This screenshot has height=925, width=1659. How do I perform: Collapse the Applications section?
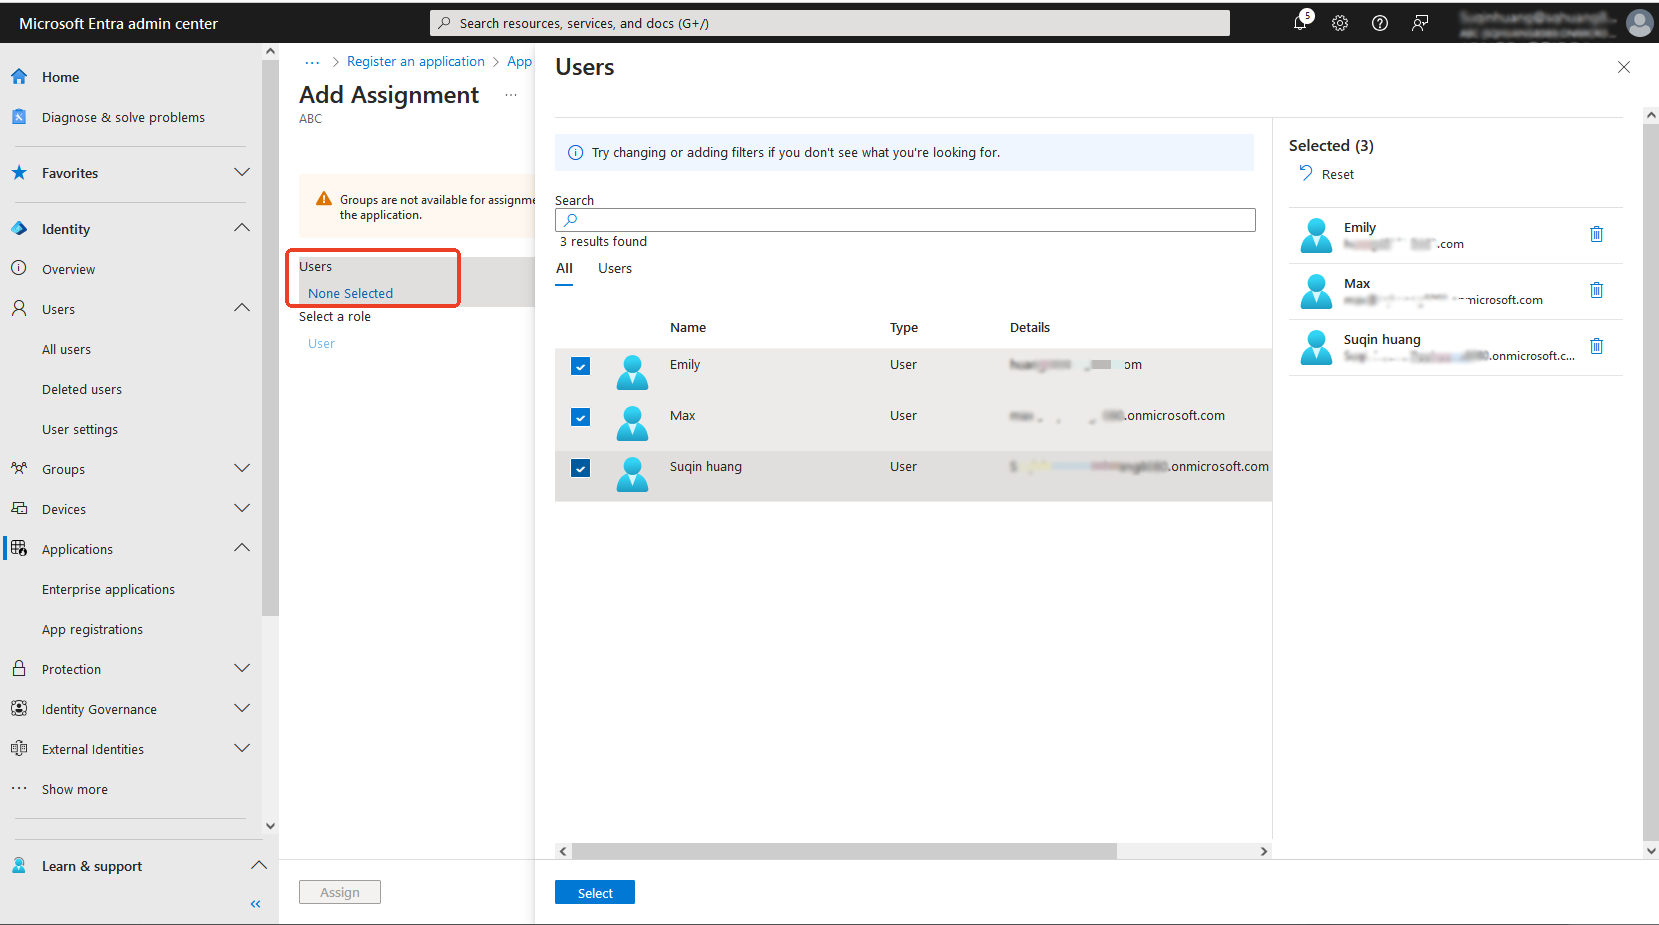tap(242, 548)
